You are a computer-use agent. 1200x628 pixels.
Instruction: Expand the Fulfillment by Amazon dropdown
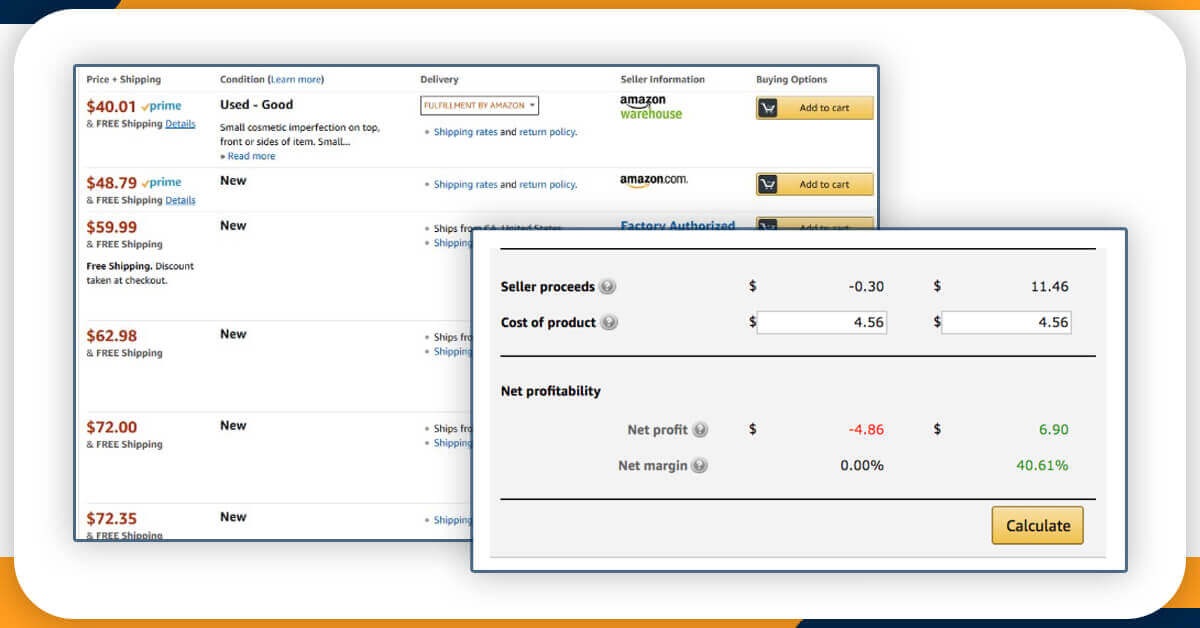point(479,105)
